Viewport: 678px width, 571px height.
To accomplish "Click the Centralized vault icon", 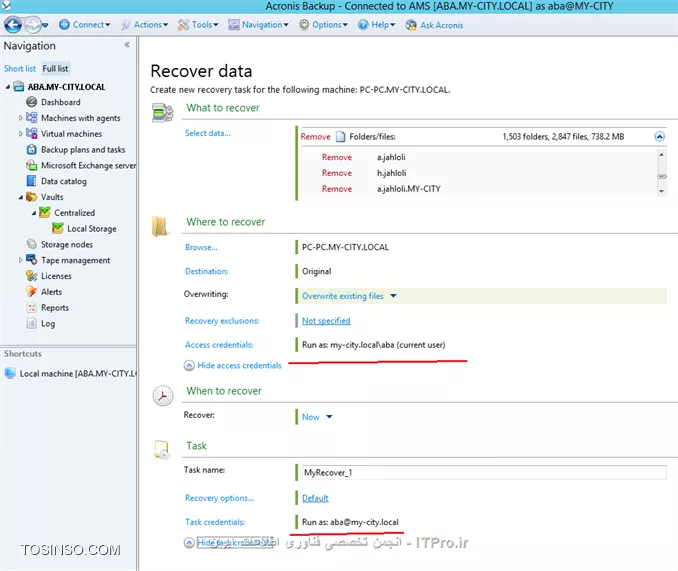I will coord(45,212).
